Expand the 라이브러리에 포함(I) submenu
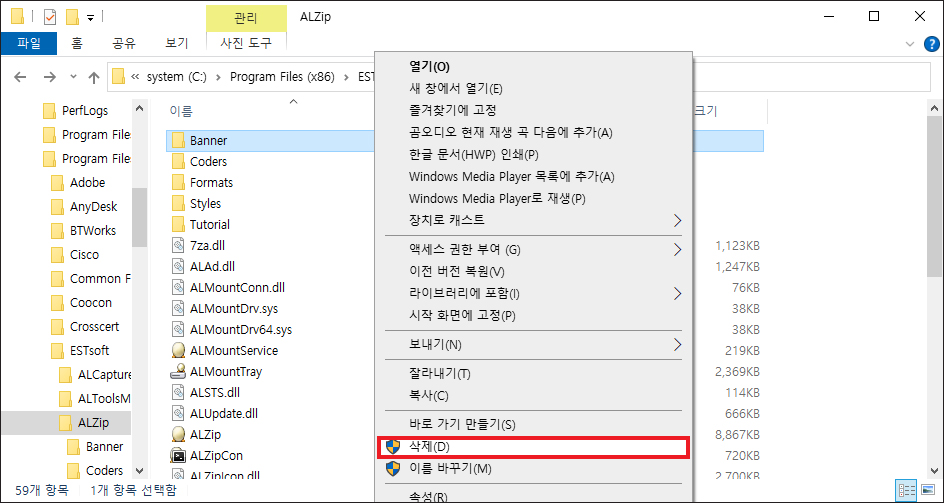 coord(533,293)
